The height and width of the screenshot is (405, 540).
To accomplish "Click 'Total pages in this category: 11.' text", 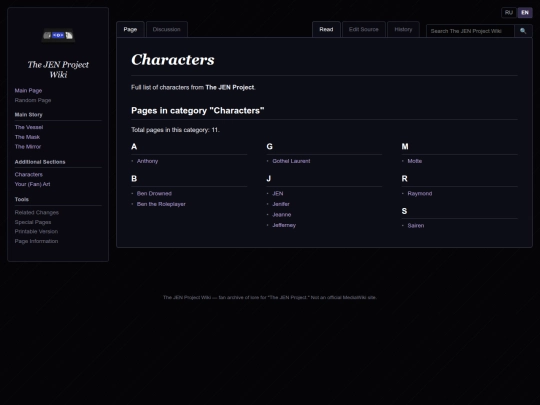I will point(175,130).
